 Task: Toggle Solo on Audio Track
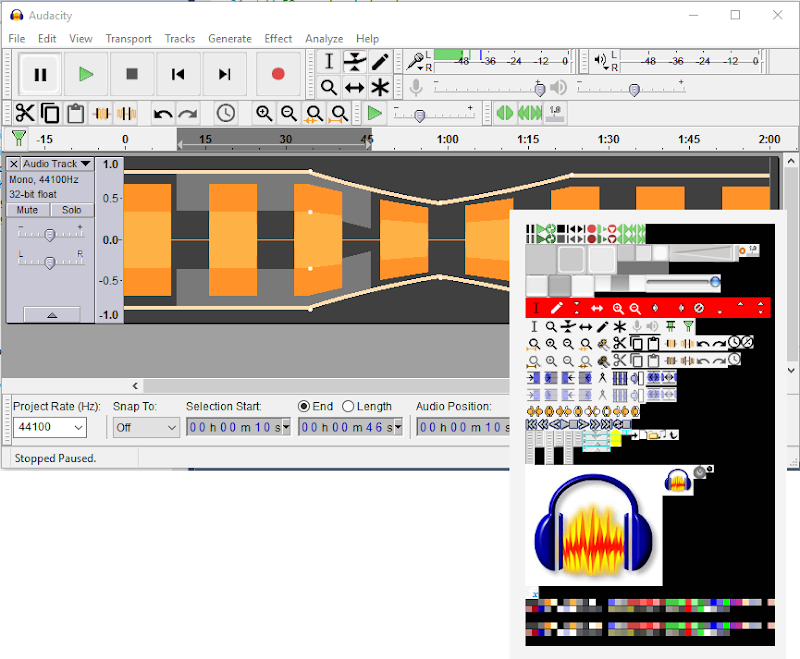coord(71,210)
